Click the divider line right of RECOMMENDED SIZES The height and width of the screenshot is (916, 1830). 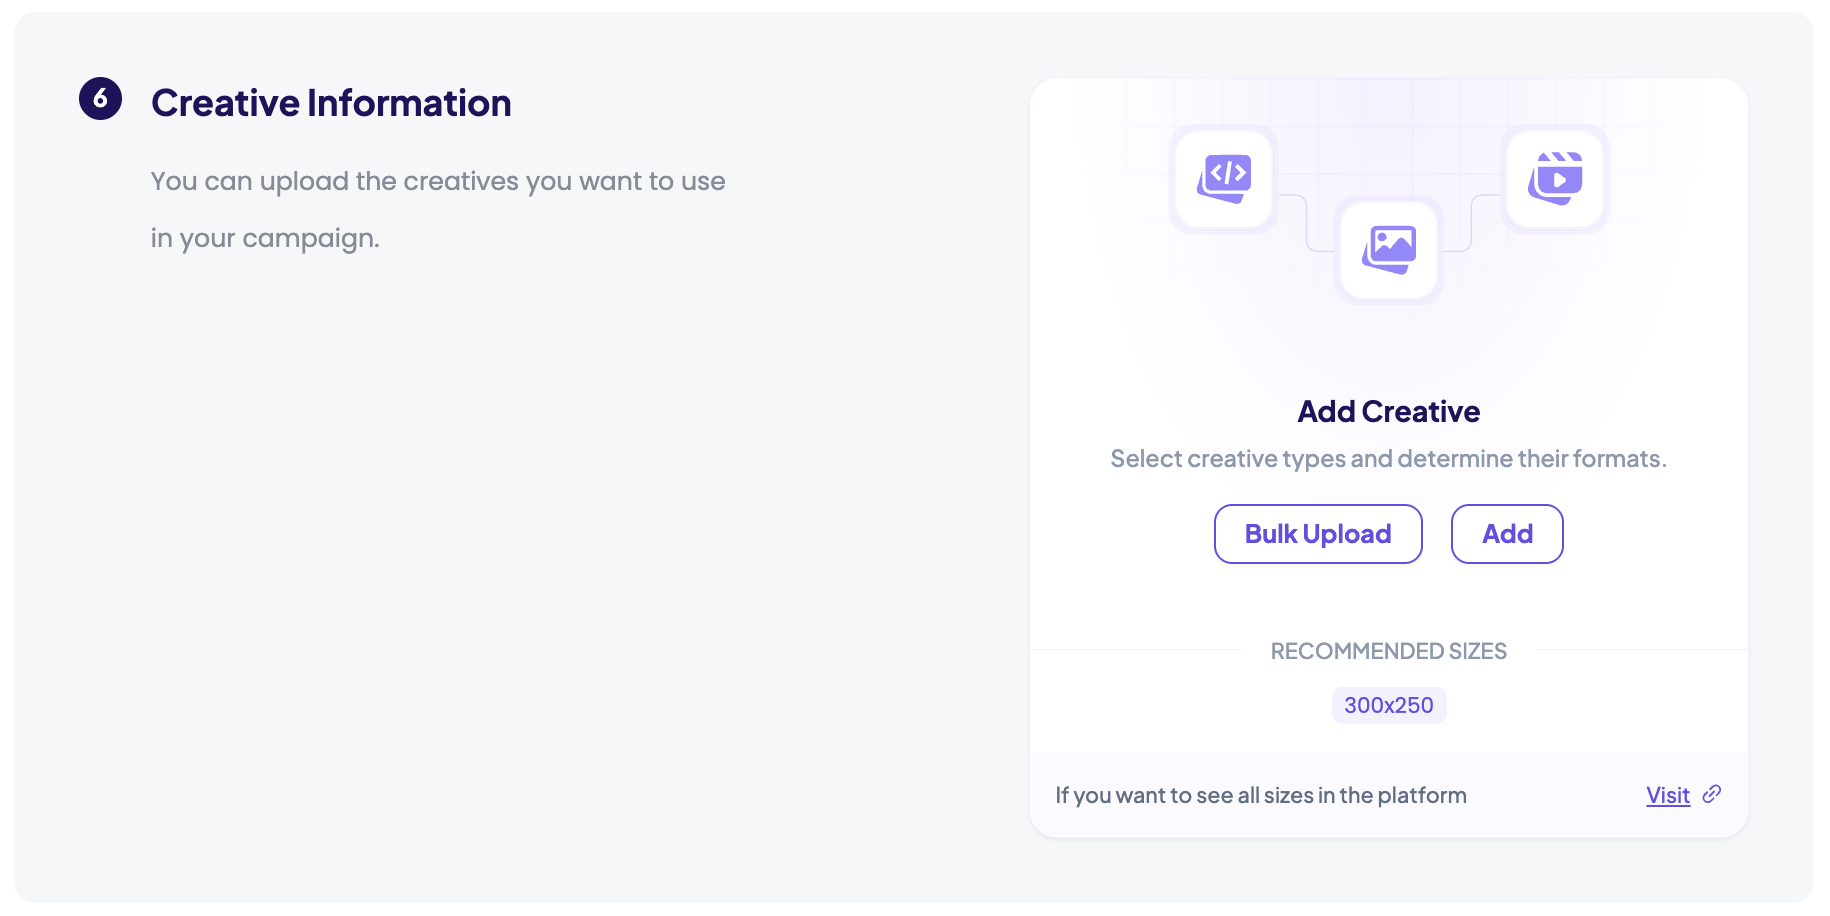click(x=1642, y=650)
